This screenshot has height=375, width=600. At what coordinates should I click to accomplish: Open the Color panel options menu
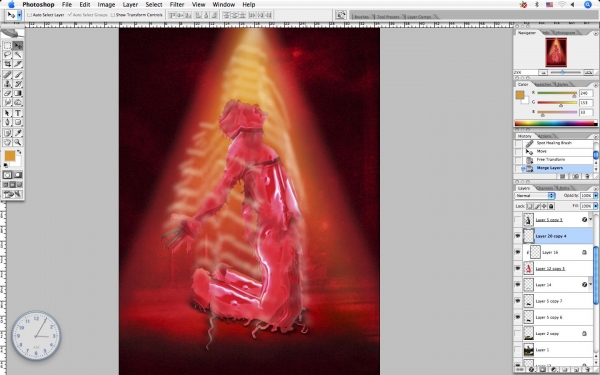pos(595,85)
